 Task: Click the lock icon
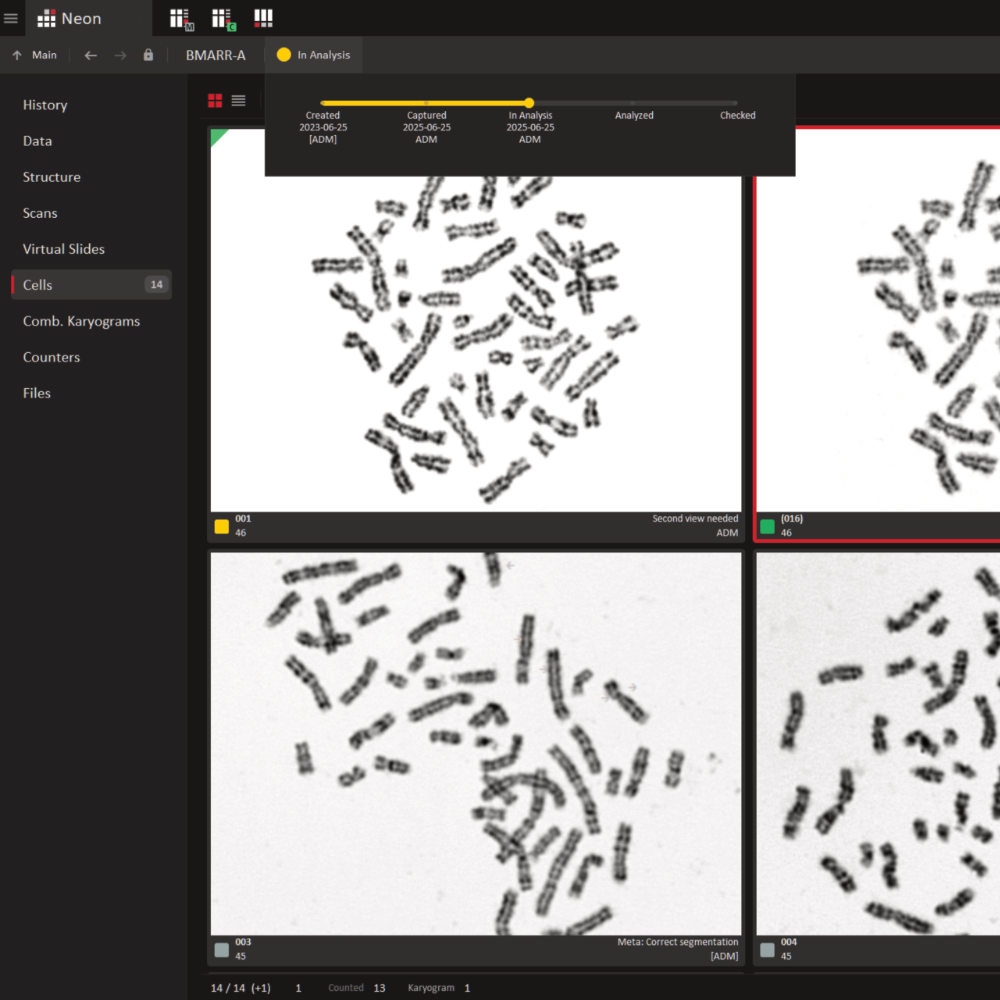pyautogui.click(x=148, y=55)
